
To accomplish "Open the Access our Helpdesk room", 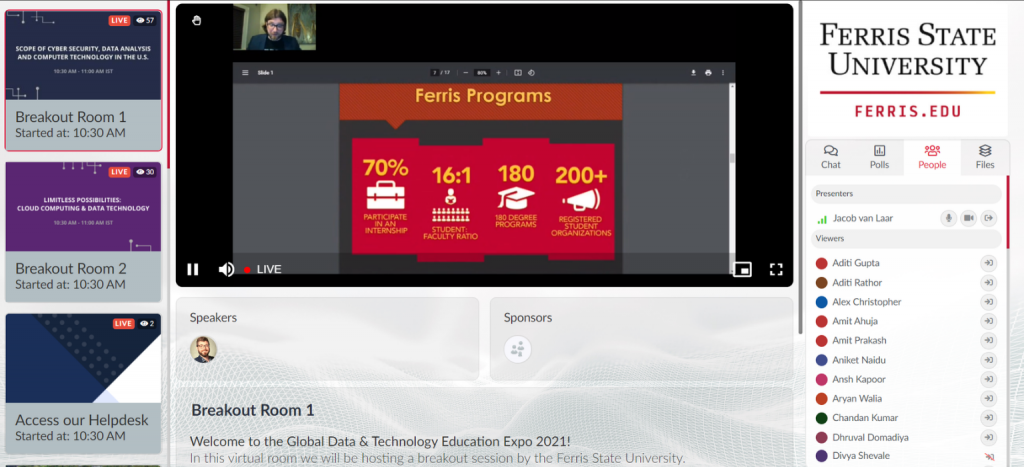I will [x=83, y=383].
